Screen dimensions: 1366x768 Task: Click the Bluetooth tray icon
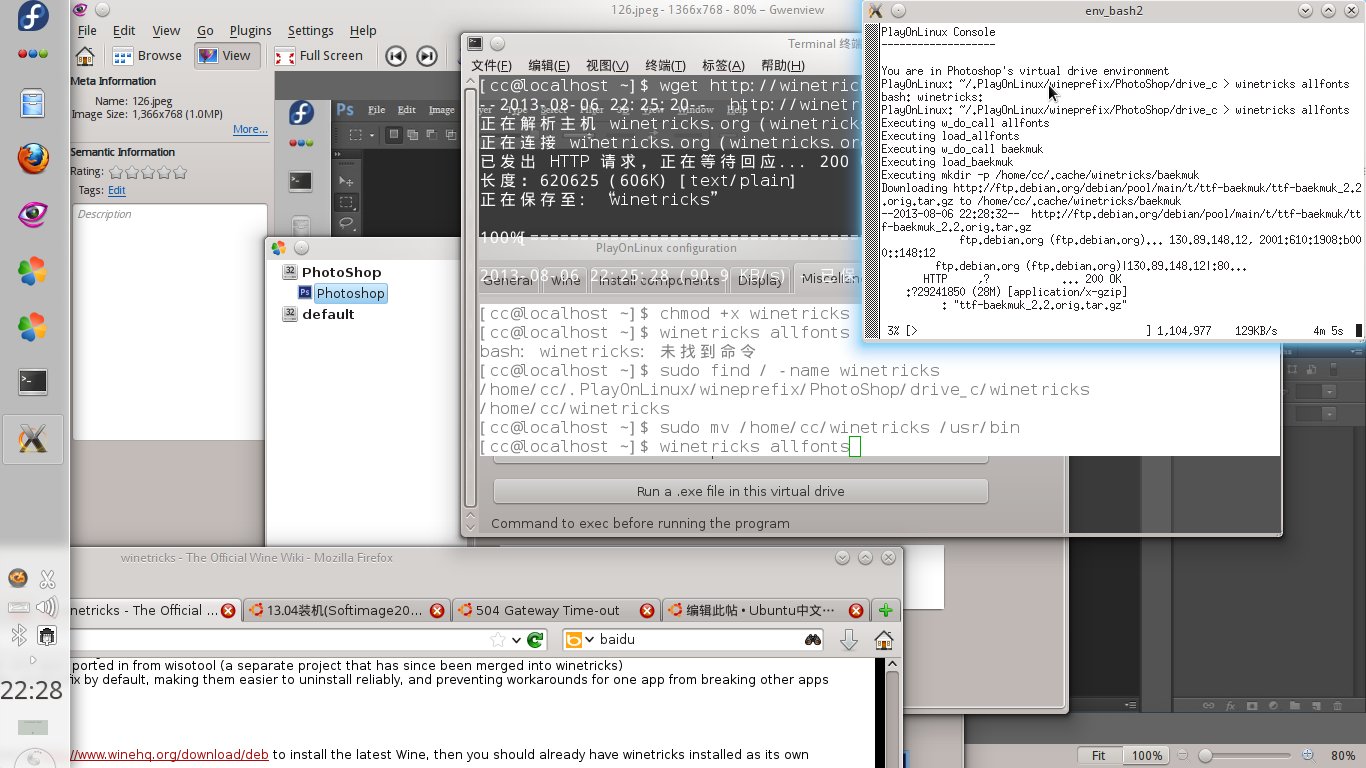click(18, 635)
